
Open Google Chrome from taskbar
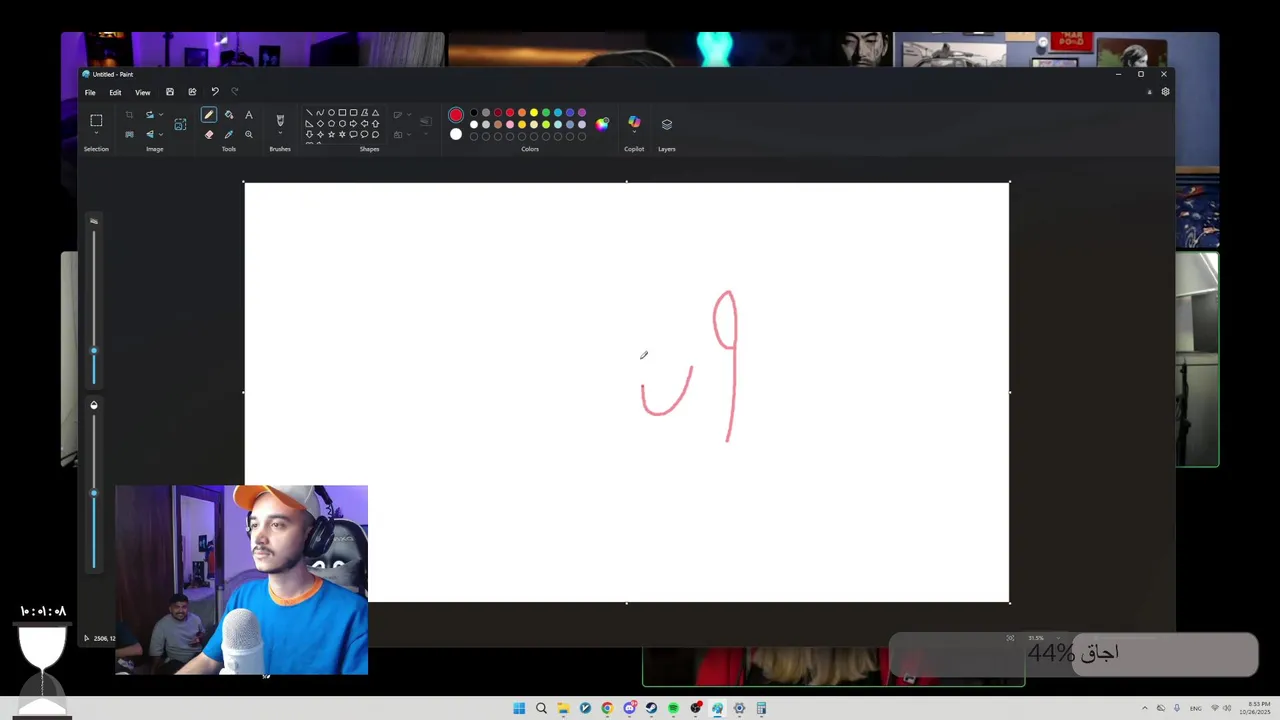click(607, 708)
